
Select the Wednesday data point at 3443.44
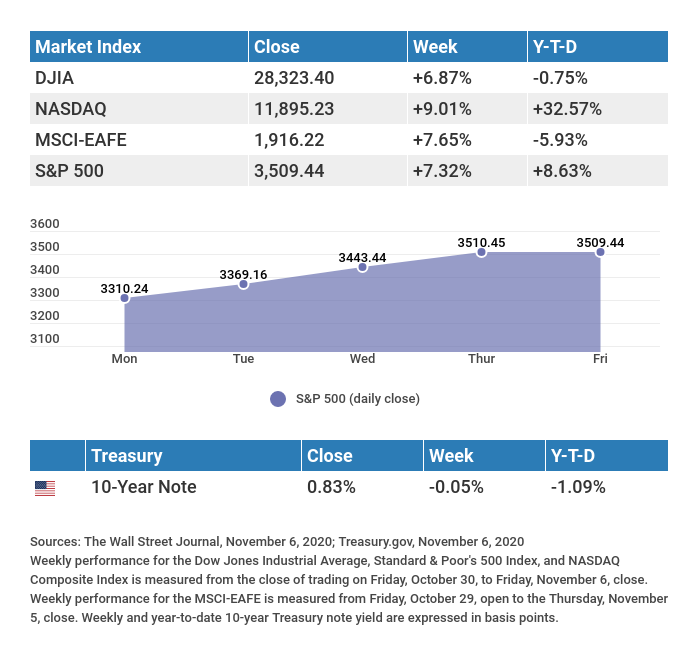tap(362, 267)
